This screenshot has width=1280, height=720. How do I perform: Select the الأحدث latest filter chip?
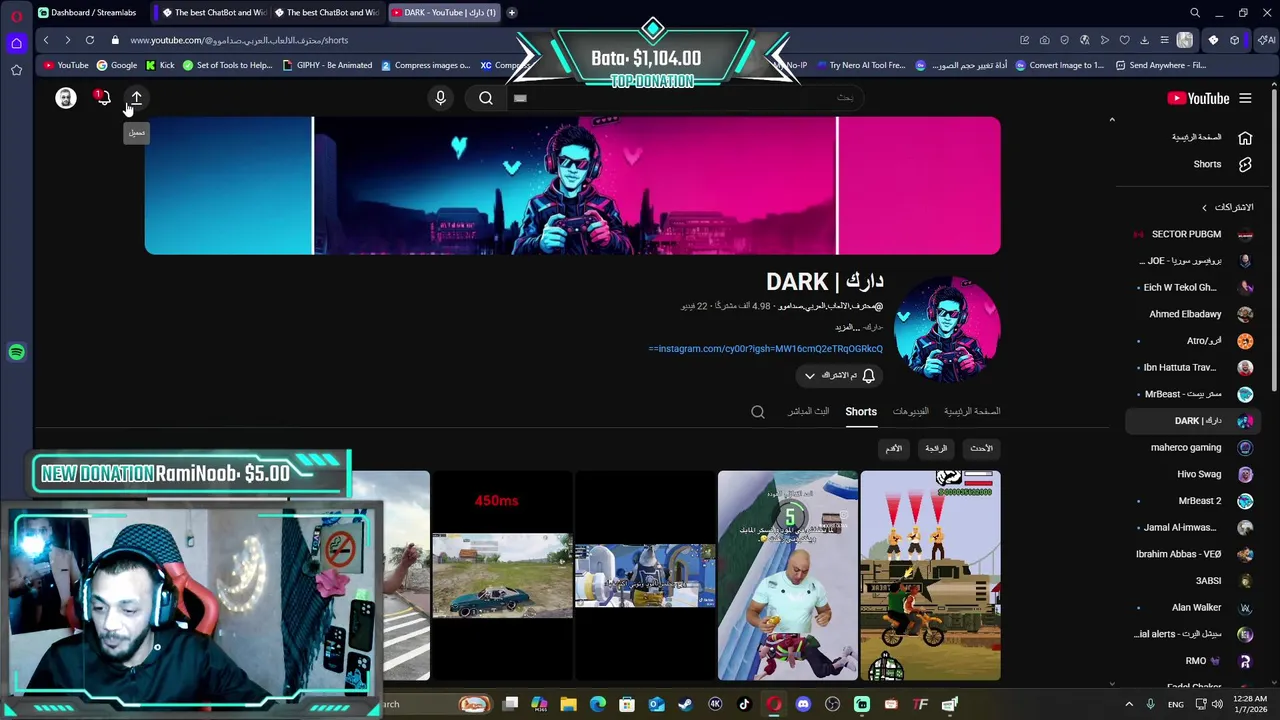click(x=981, y=448)
